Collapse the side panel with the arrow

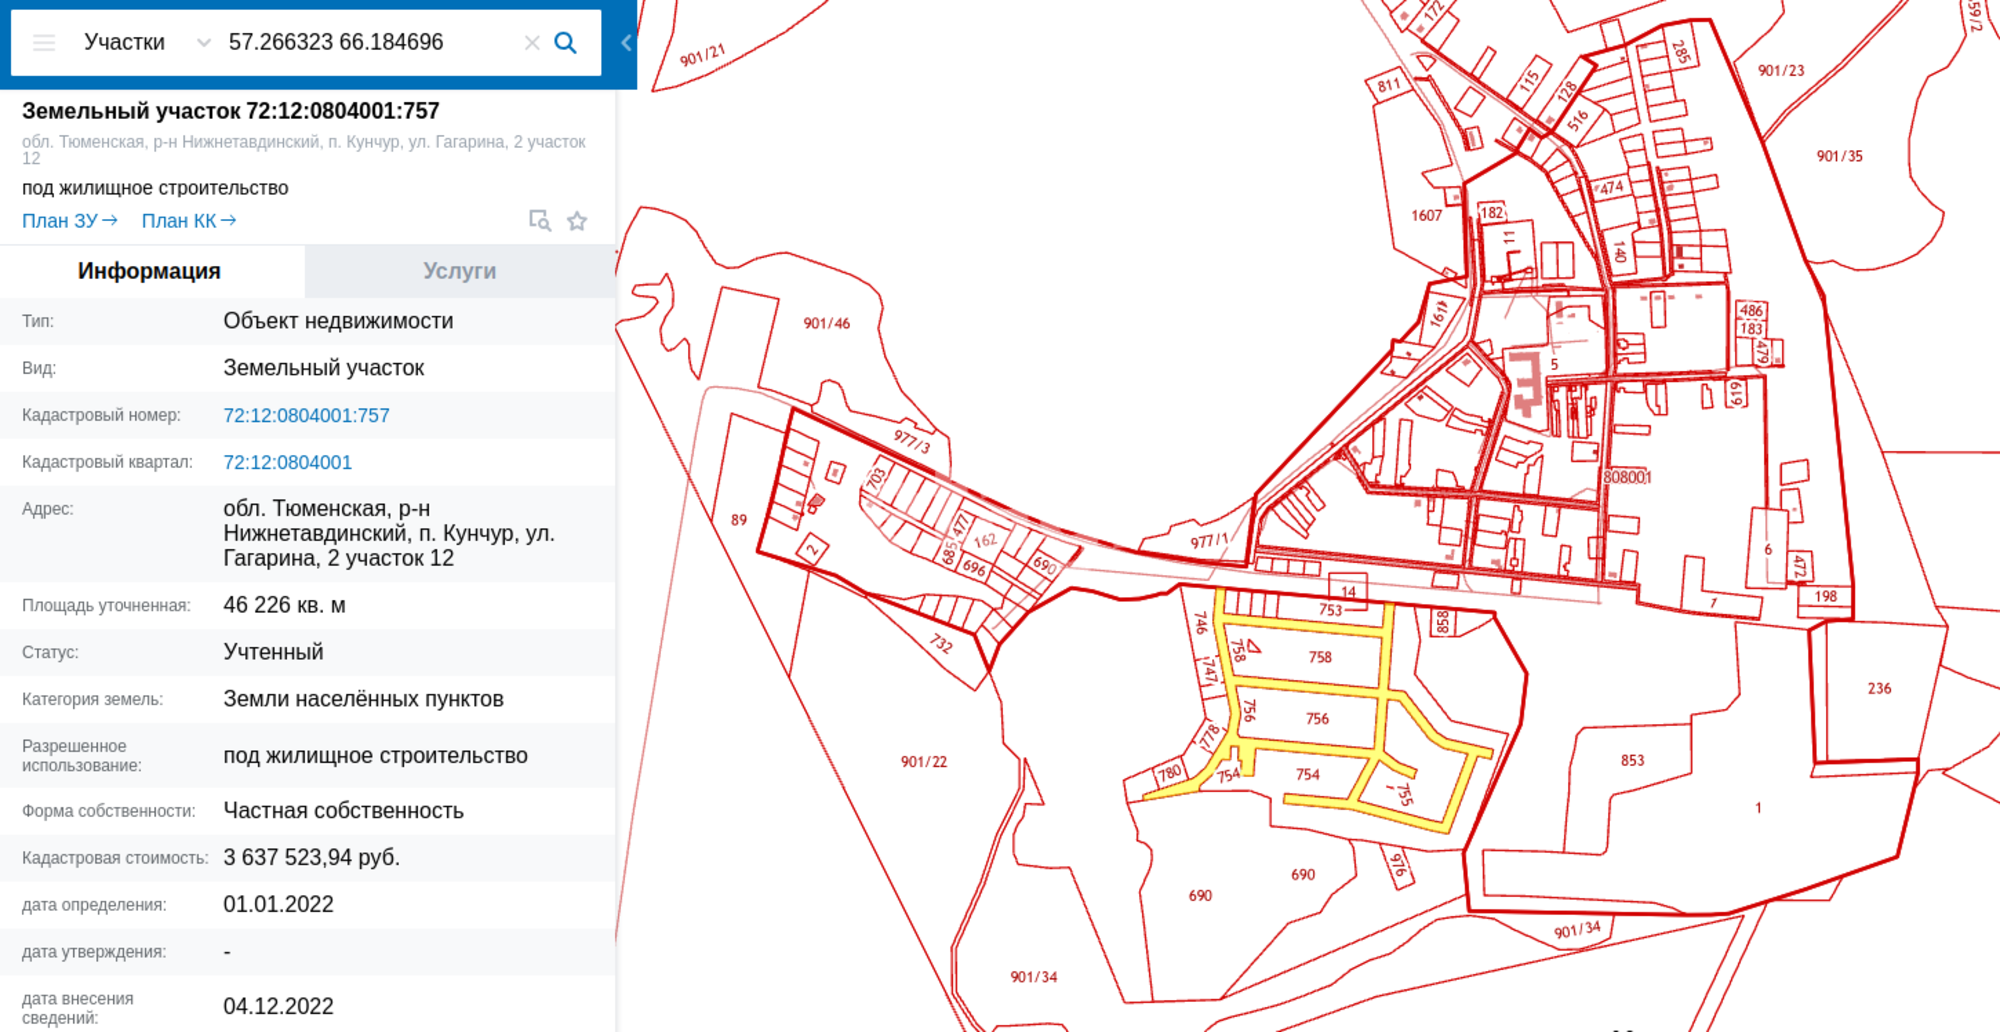(x=626, y=43)
